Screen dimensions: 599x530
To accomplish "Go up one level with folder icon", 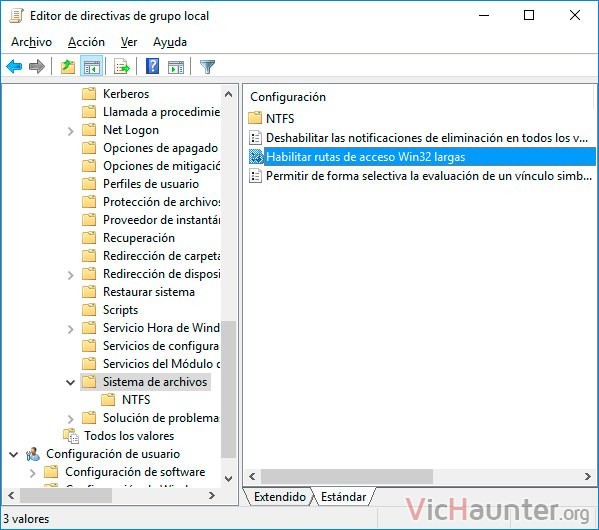I will click(68, 67).
